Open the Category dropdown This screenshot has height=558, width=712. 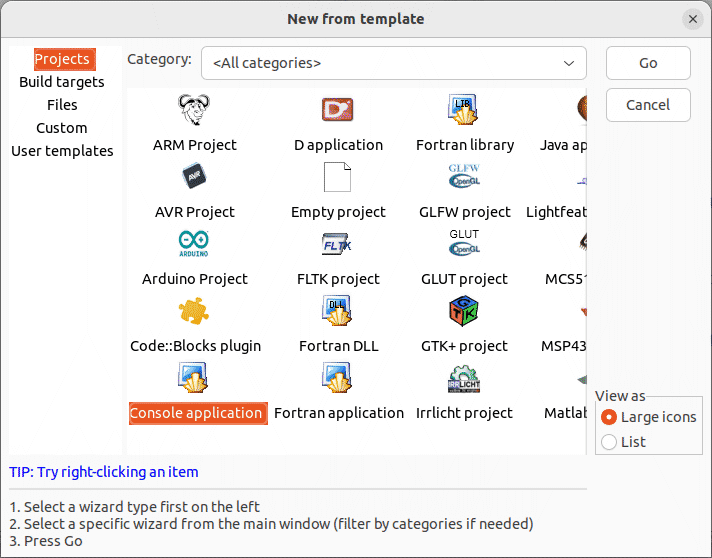(393, 63)
